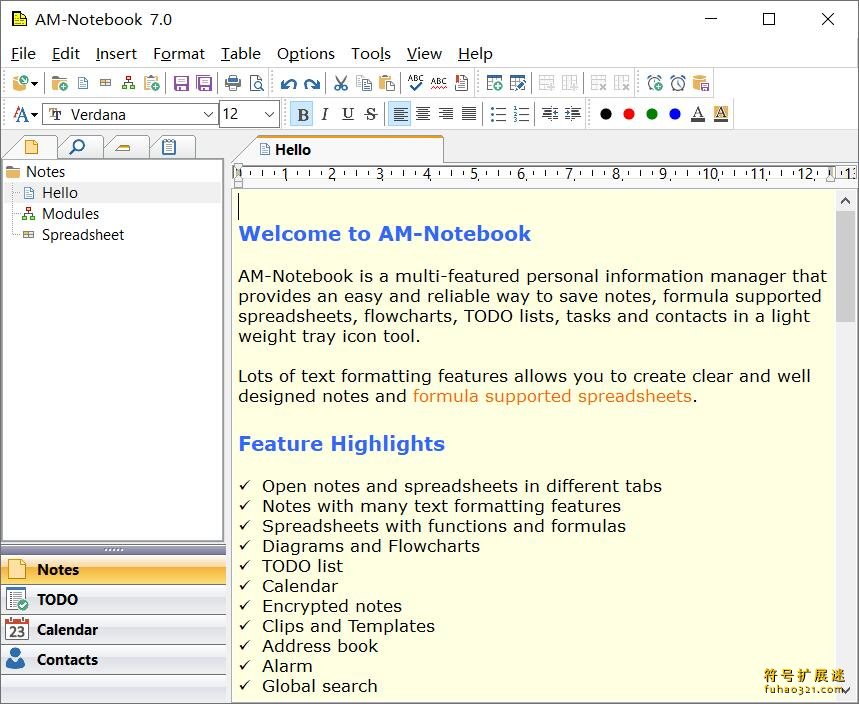Toggle italic formatting
Screen dimensions: 859x704
point(325,114)
